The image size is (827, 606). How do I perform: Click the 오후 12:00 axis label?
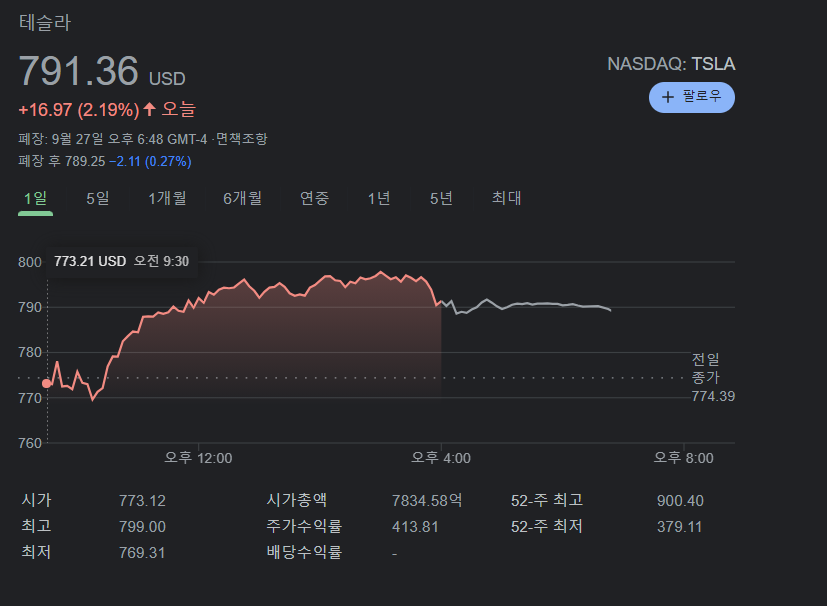coord(198,458)
